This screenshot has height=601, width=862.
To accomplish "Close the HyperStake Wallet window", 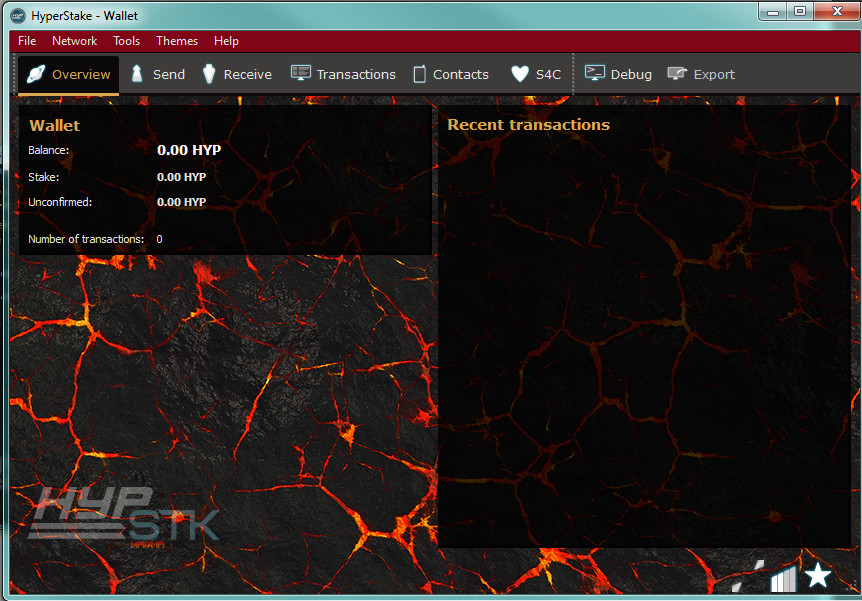I will [837, 12].
